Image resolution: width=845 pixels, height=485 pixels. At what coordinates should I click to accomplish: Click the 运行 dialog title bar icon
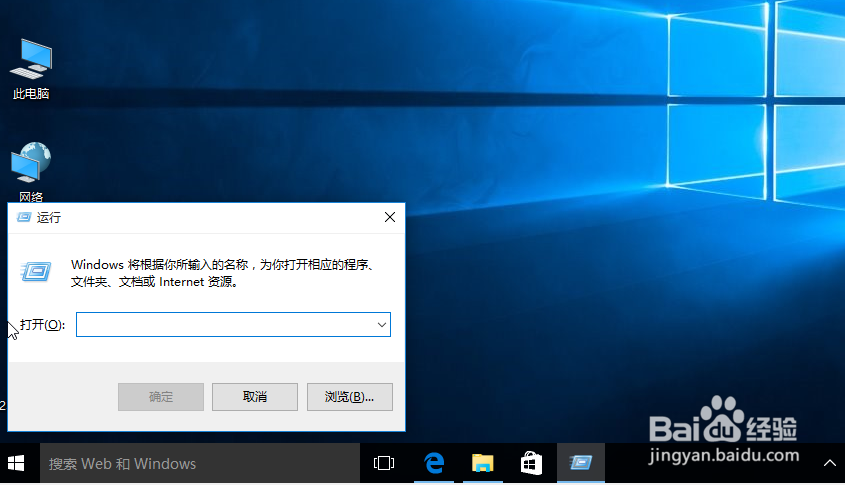click(24, 217)
